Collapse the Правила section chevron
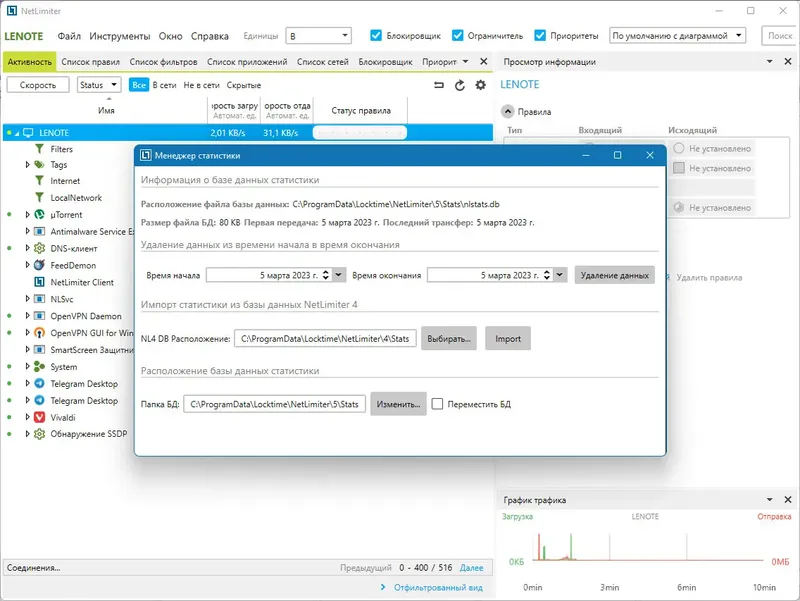 tap(508, 112)
